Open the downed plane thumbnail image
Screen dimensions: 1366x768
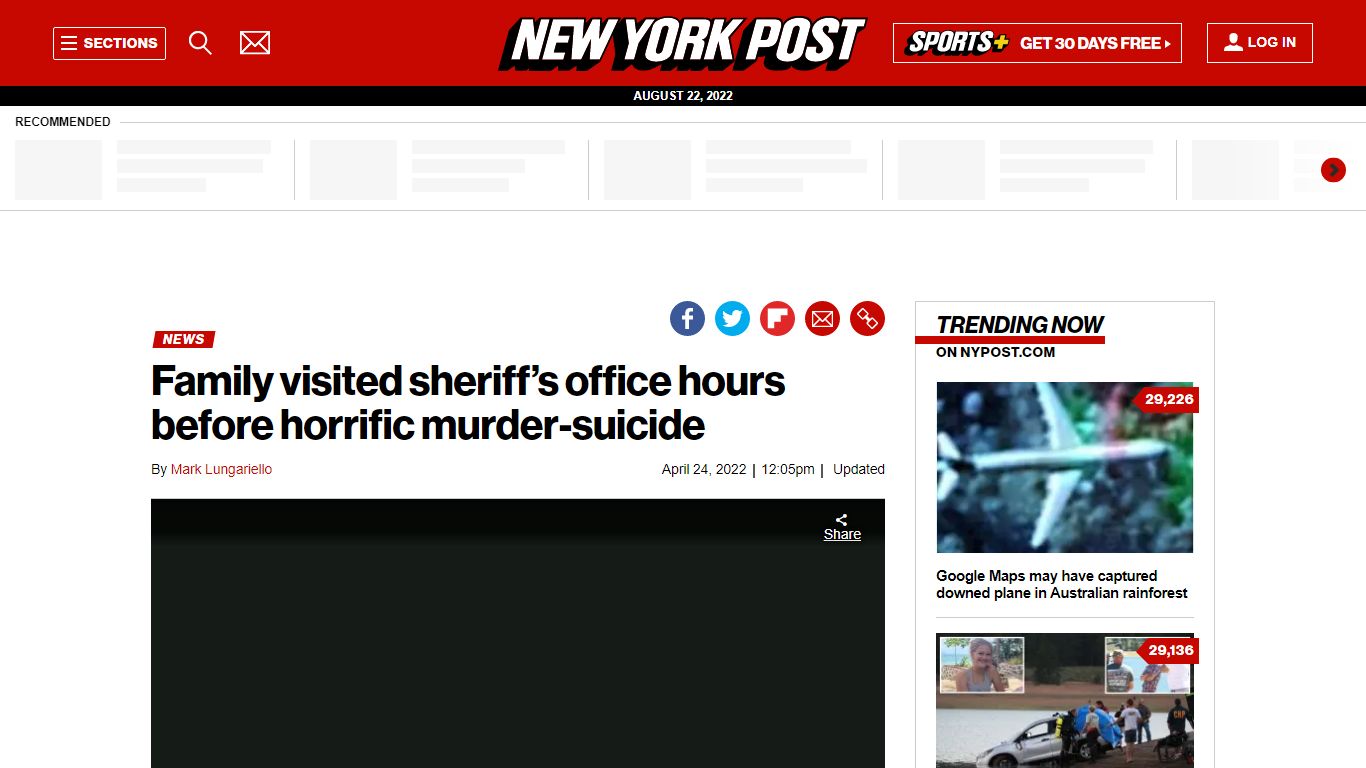[x=1065, y=467]
